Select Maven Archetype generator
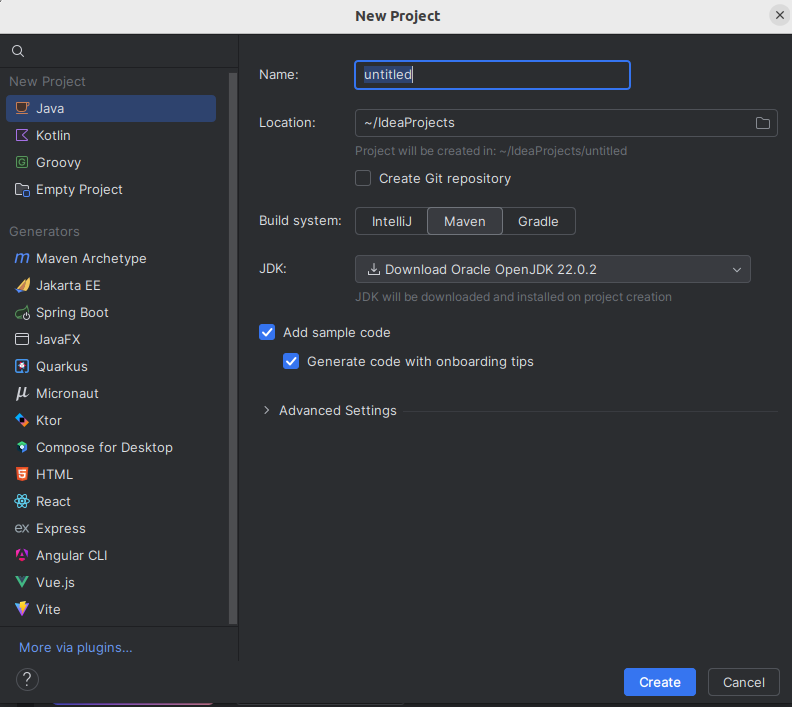Screen dimensions: 792x707 point(111,258)
